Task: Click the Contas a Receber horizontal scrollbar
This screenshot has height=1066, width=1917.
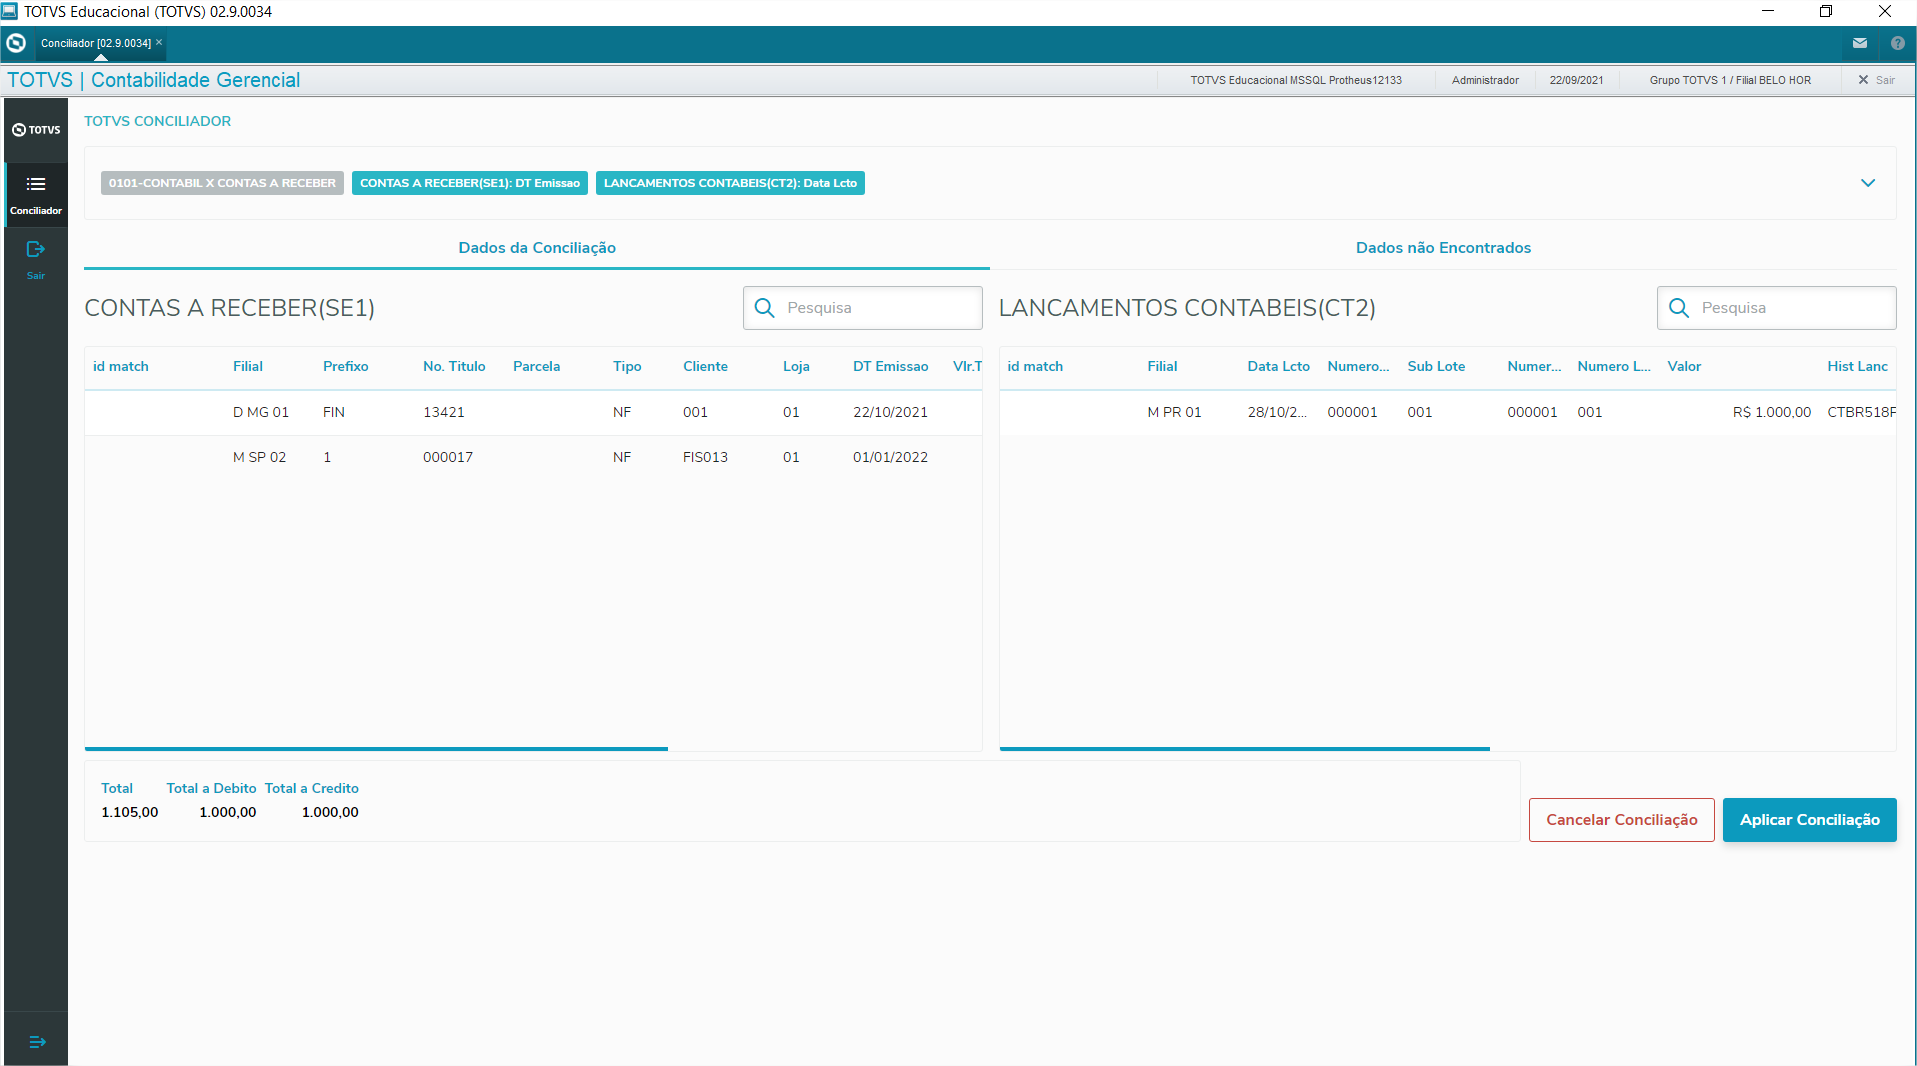Action: 376,748
